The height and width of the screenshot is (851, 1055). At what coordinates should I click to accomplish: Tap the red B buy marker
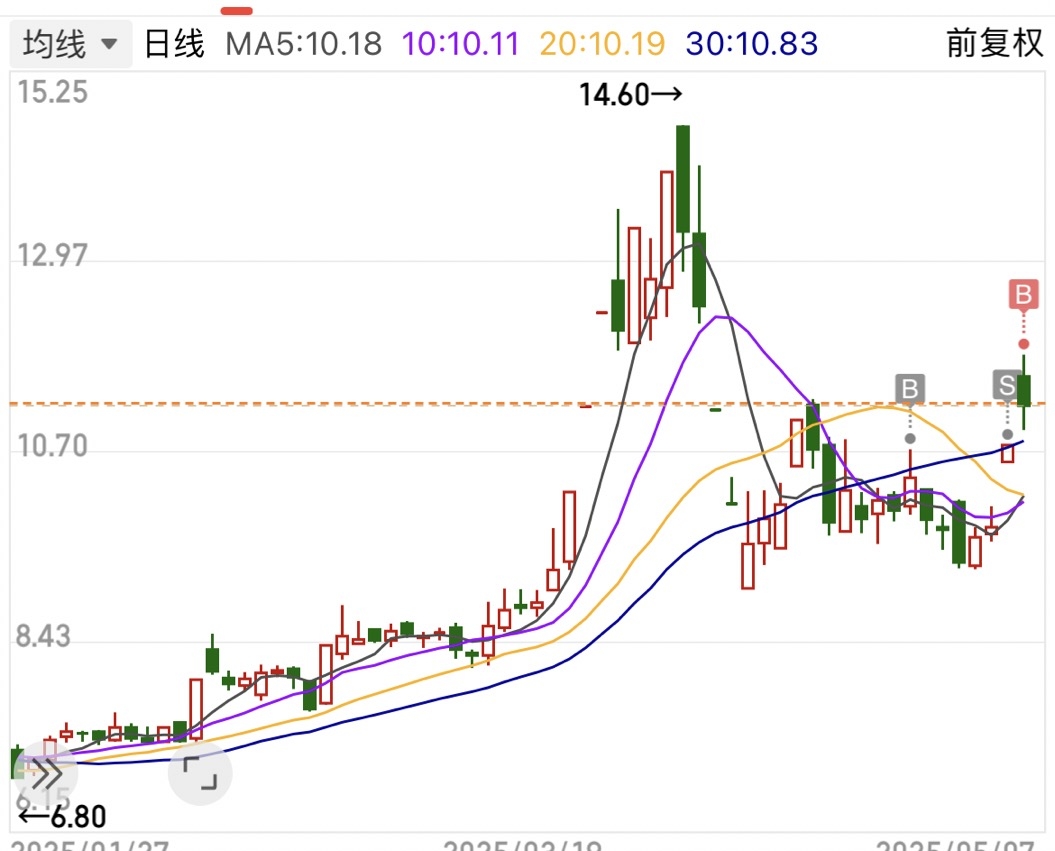pos(1023,295)
